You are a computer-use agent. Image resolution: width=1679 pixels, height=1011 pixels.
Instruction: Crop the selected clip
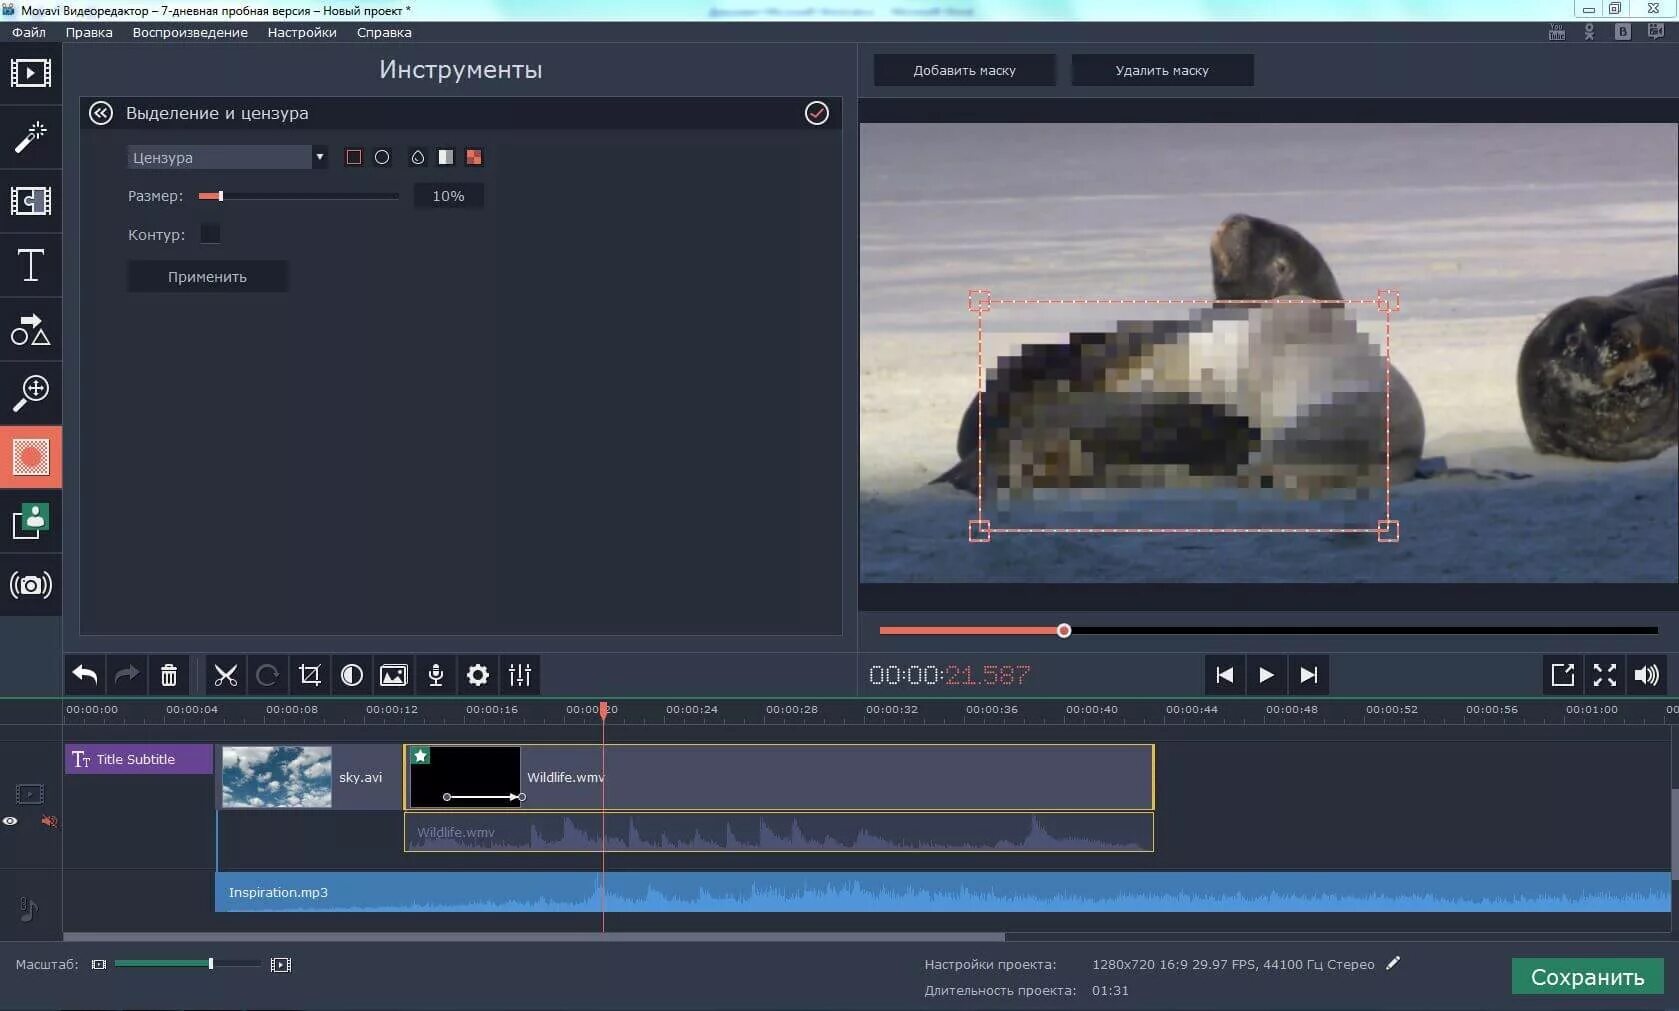(x=310, y=675)
